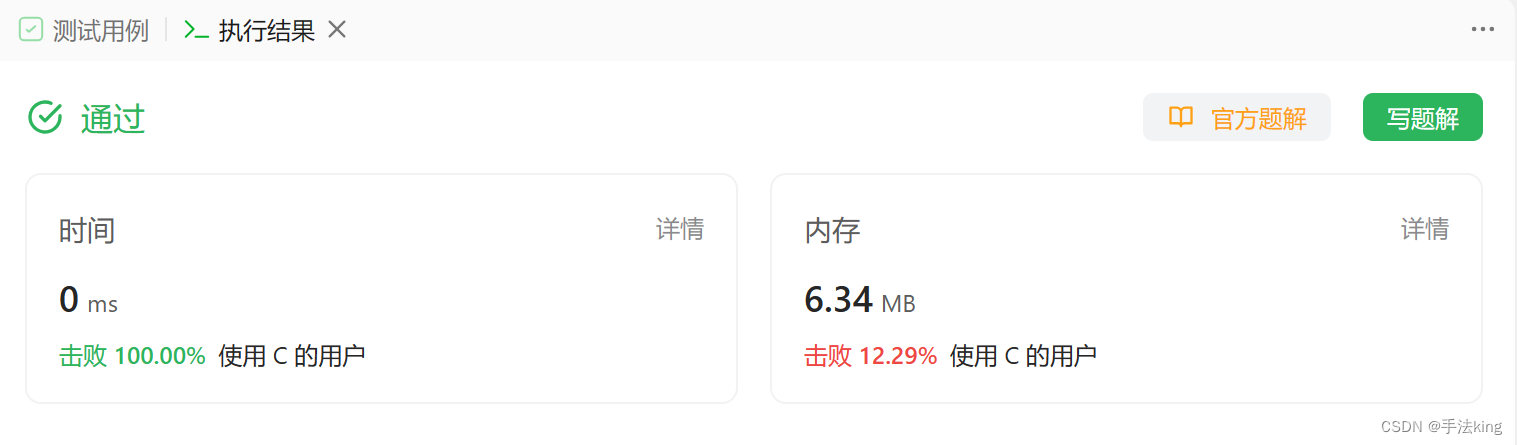Click the 测试用例 checkbox icon
Image resolution: width=1517 pixels, height=445 pixels.
31,30
